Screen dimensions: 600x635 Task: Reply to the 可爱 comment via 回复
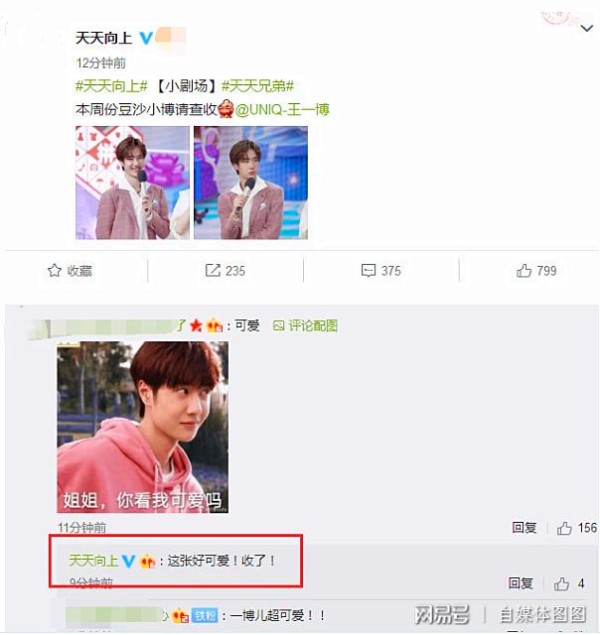point(524,528)
